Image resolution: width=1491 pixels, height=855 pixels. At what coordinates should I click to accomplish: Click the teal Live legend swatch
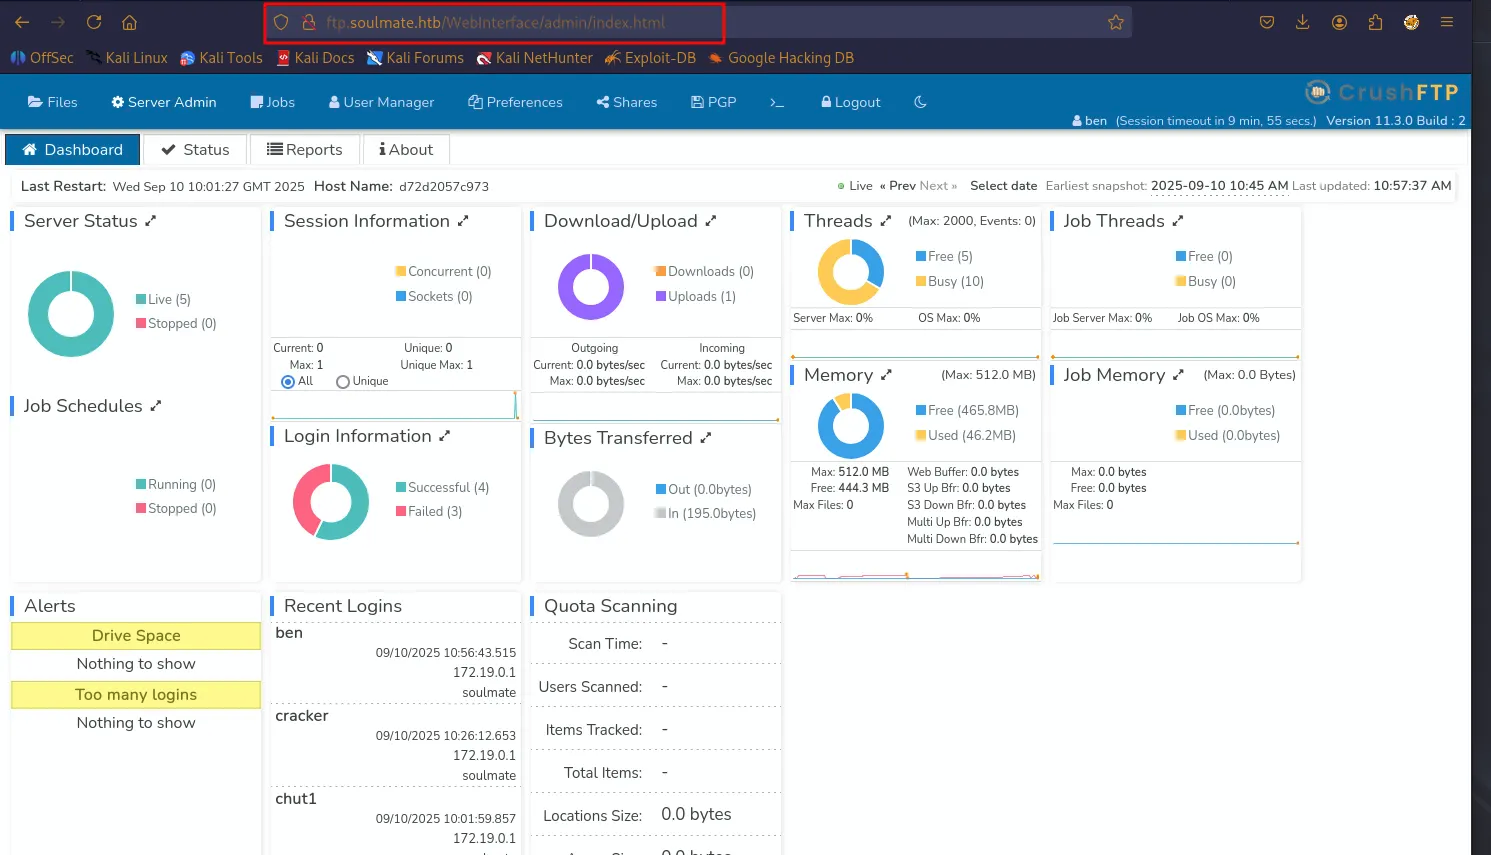141,299
